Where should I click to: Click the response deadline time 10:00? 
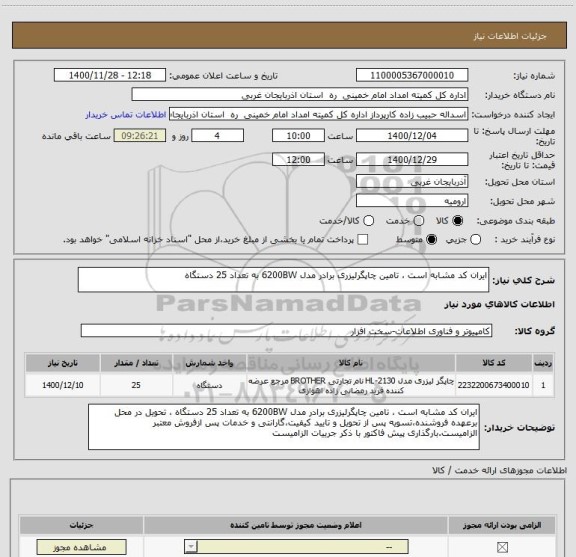click(x=298, y=136)
